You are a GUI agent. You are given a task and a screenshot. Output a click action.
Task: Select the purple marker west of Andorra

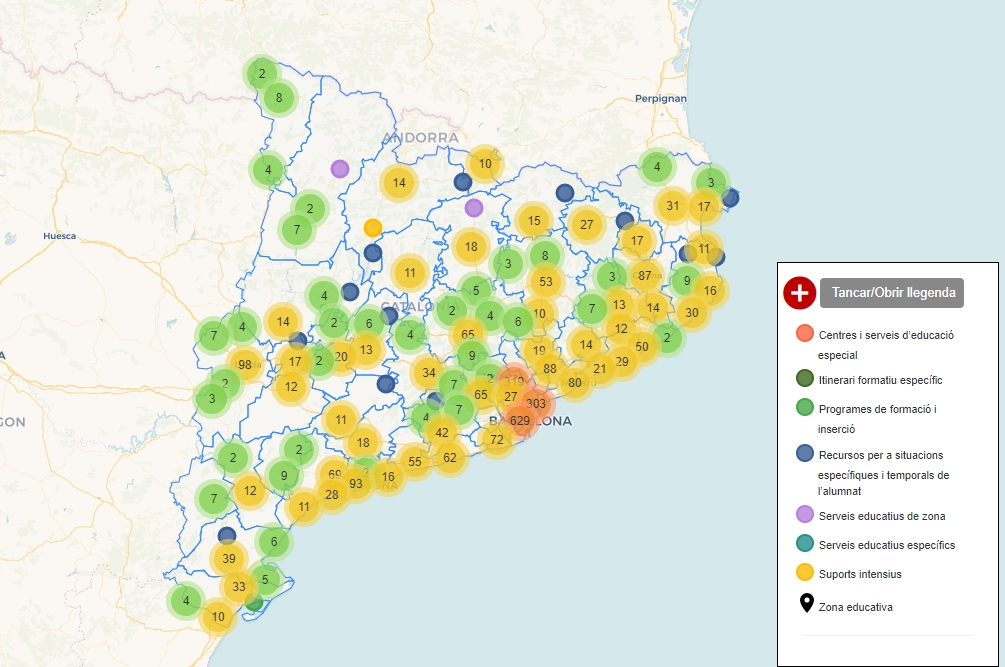[340, 169]
